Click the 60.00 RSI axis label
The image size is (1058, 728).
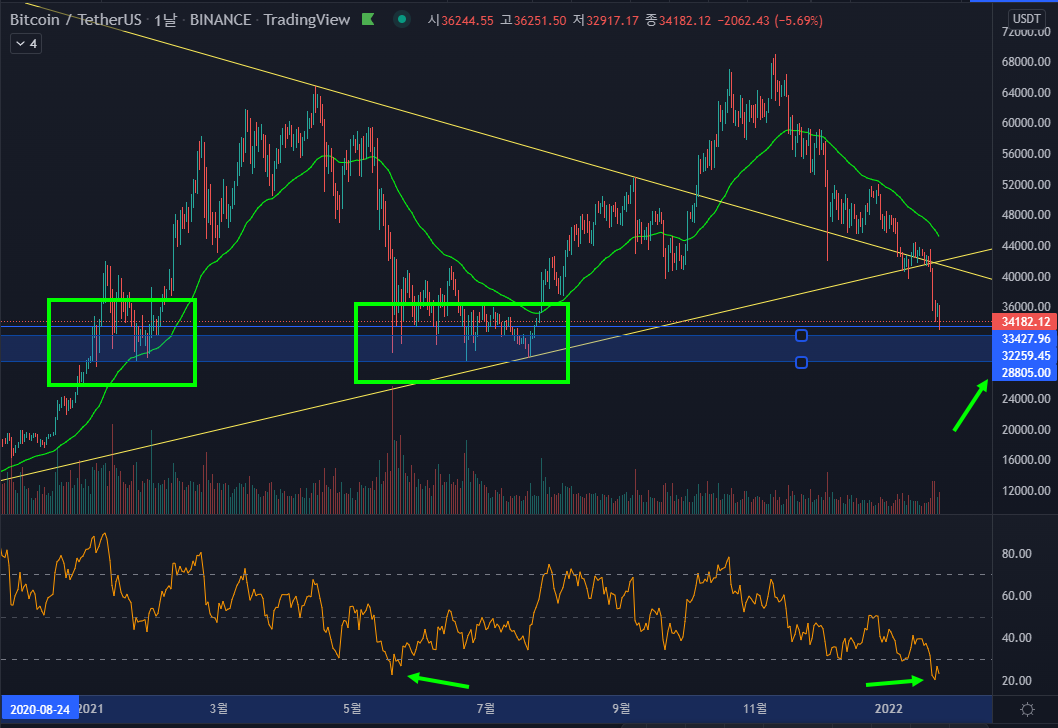click(x=1016, y=596)
